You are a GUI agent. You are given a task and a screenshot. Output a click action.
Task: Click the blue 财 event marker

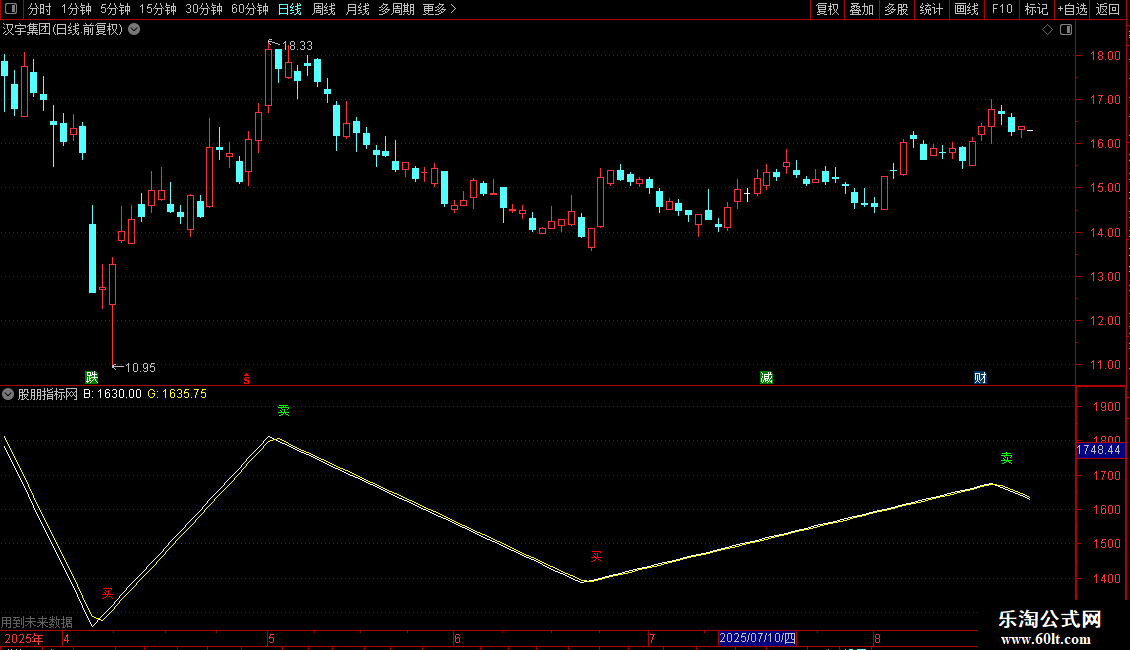pyautogui.click(x=980, y=378)
